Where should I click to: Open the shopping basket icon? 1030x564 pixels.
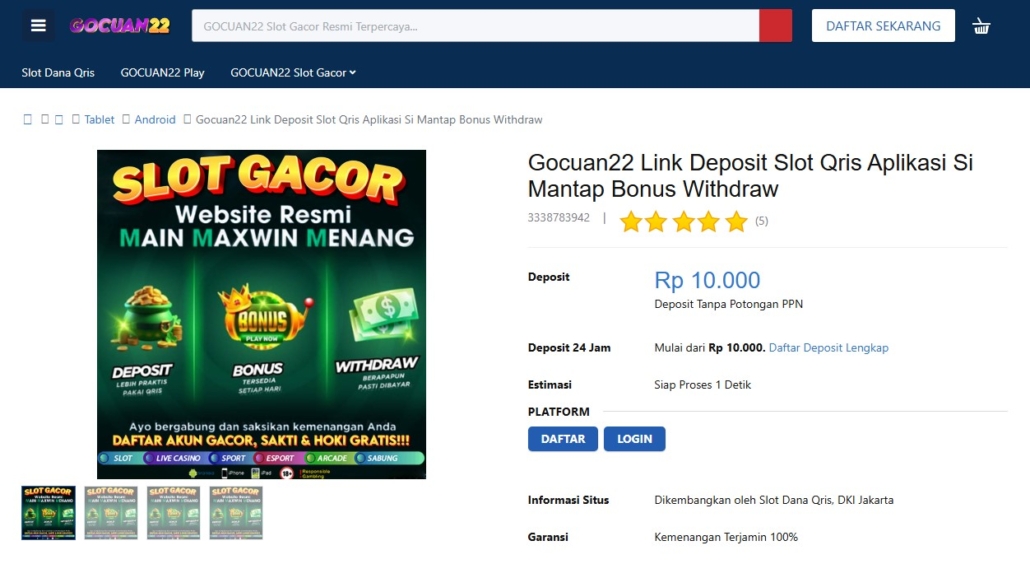[981, 26]
